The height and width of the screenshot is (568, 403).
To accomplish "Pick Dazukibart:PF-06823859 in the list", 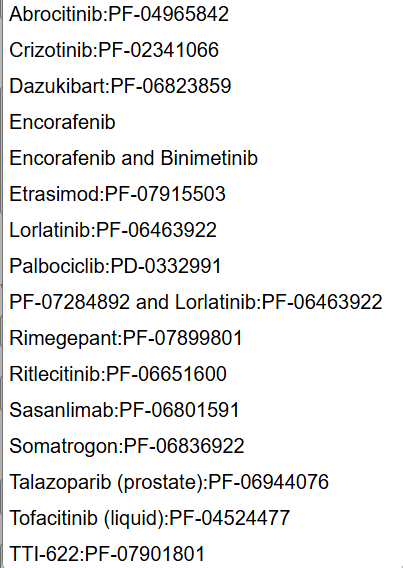I will tap(203, 86).
